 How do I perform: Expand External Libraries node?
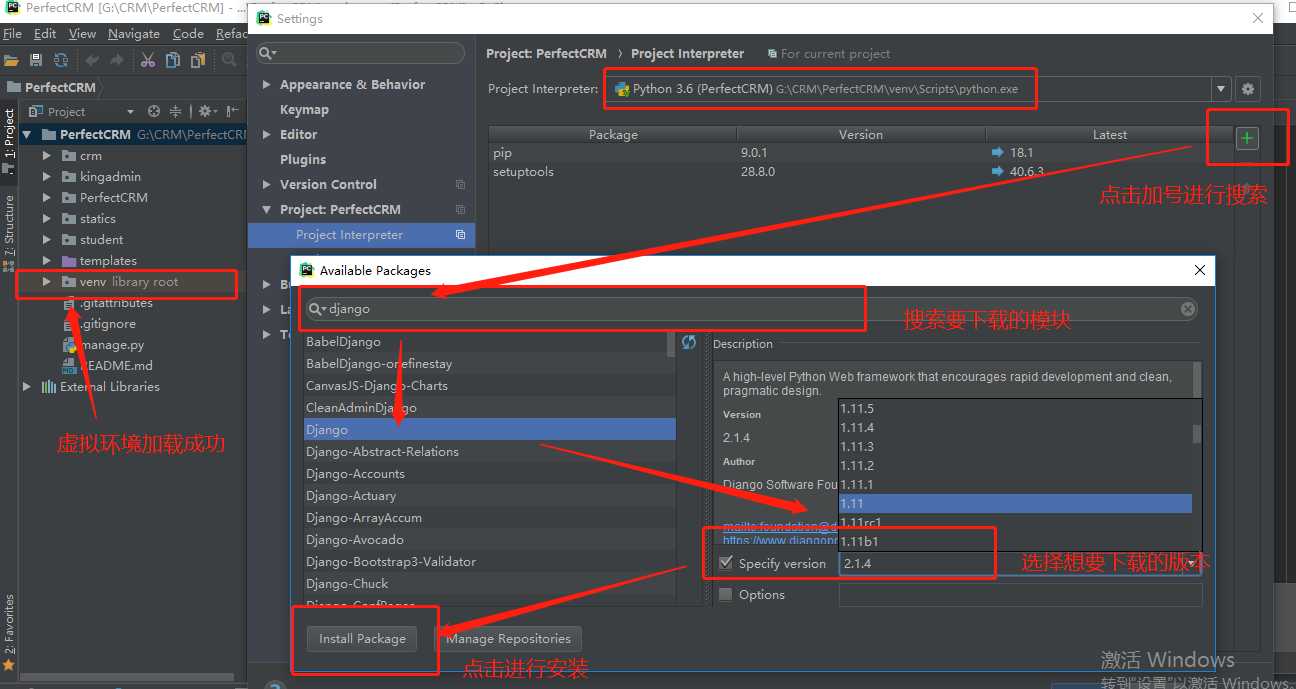pyautogui.click(x=27, y=387)
